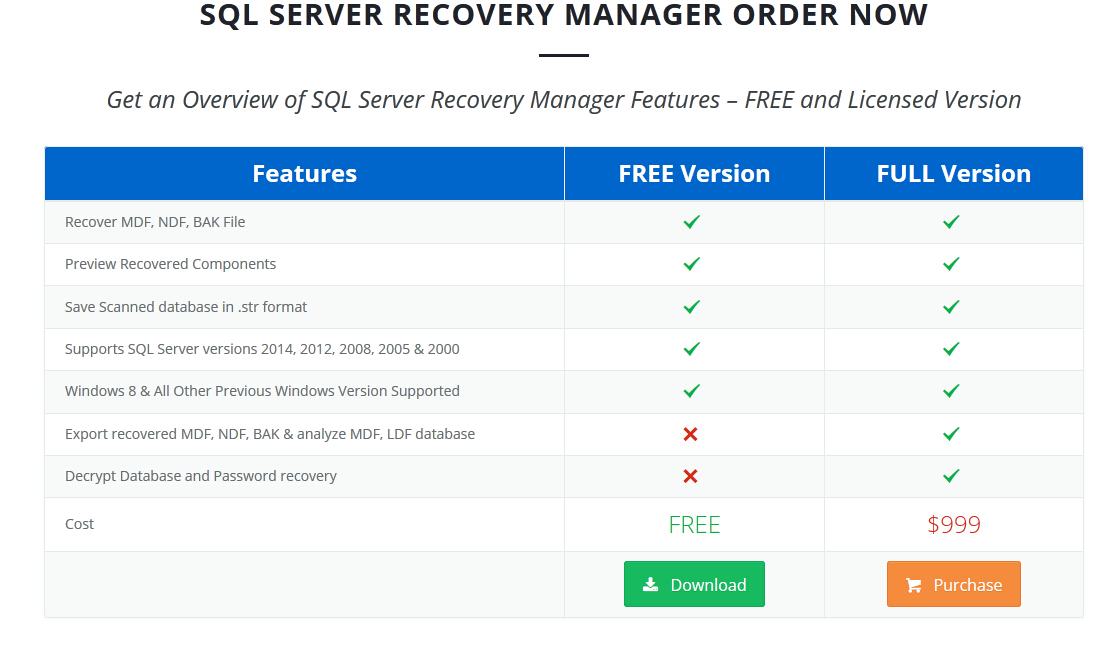Select 'Save Scanned database in .str format' text
Image resolution: width=1102 pixels, height=647 pixels.
(x=186, y=307)
